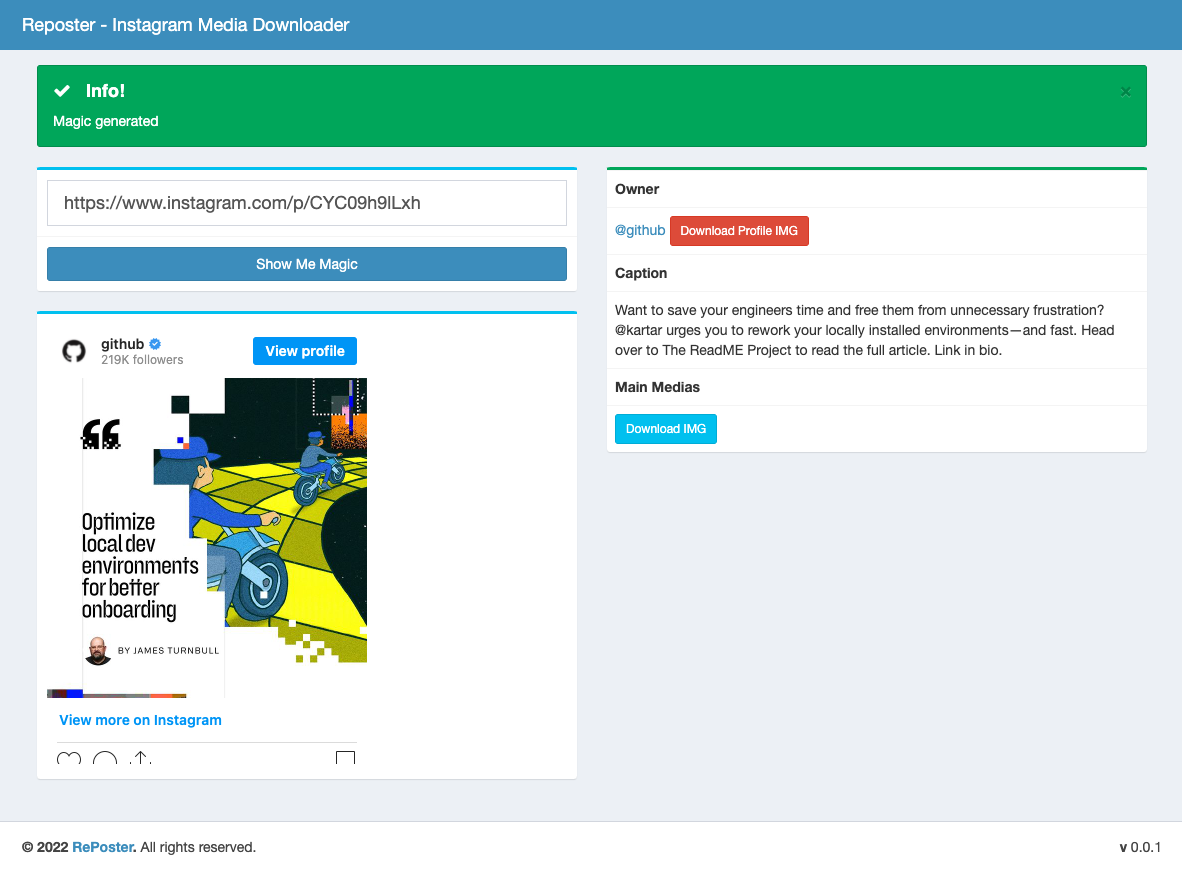Click the checkmark icon in the Info alert
The image size is (1182, 869).
click(62, 91)
